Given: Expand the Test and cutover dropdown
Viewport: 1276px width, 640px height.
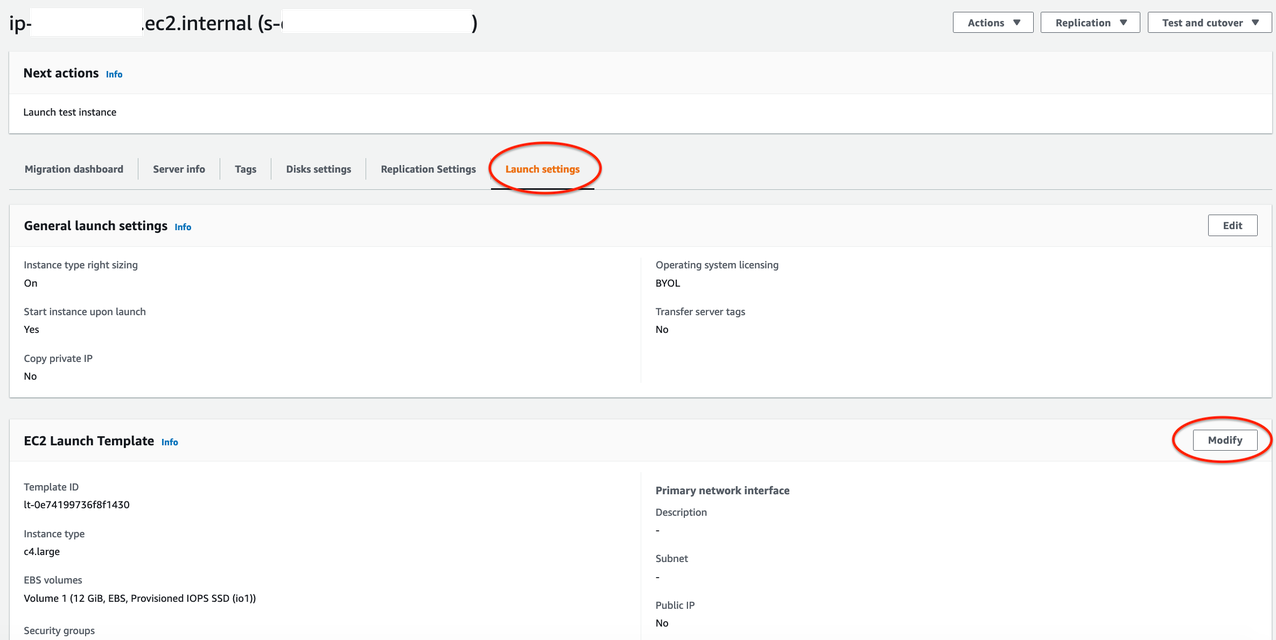Looking at the screenshot, I should click(1209, 22).
